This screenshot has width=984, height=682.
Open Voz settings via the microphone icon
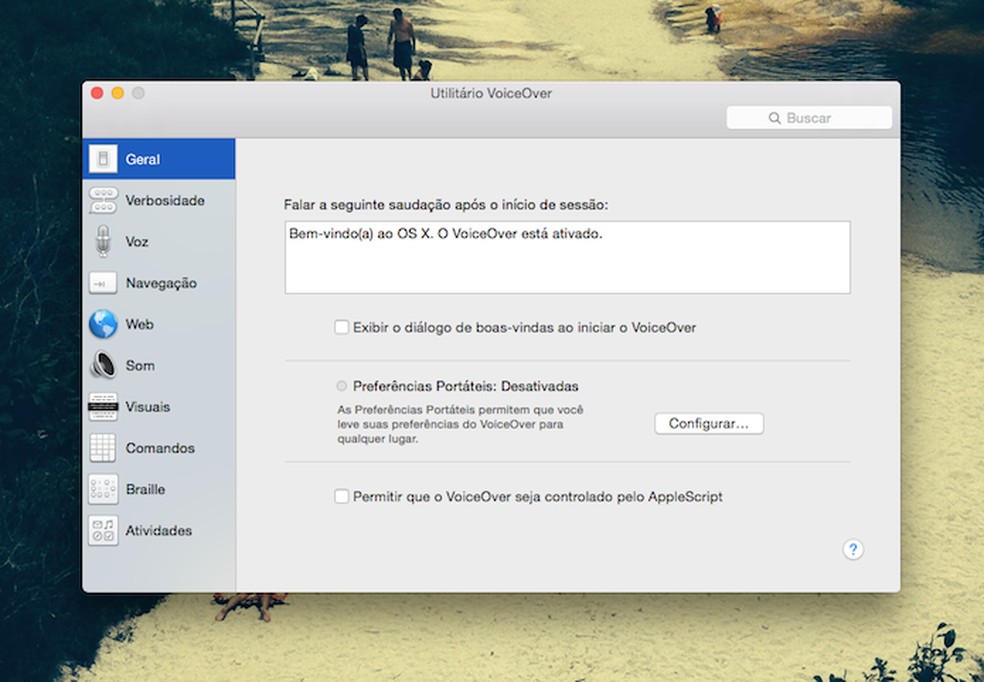[x=102, y=241]
